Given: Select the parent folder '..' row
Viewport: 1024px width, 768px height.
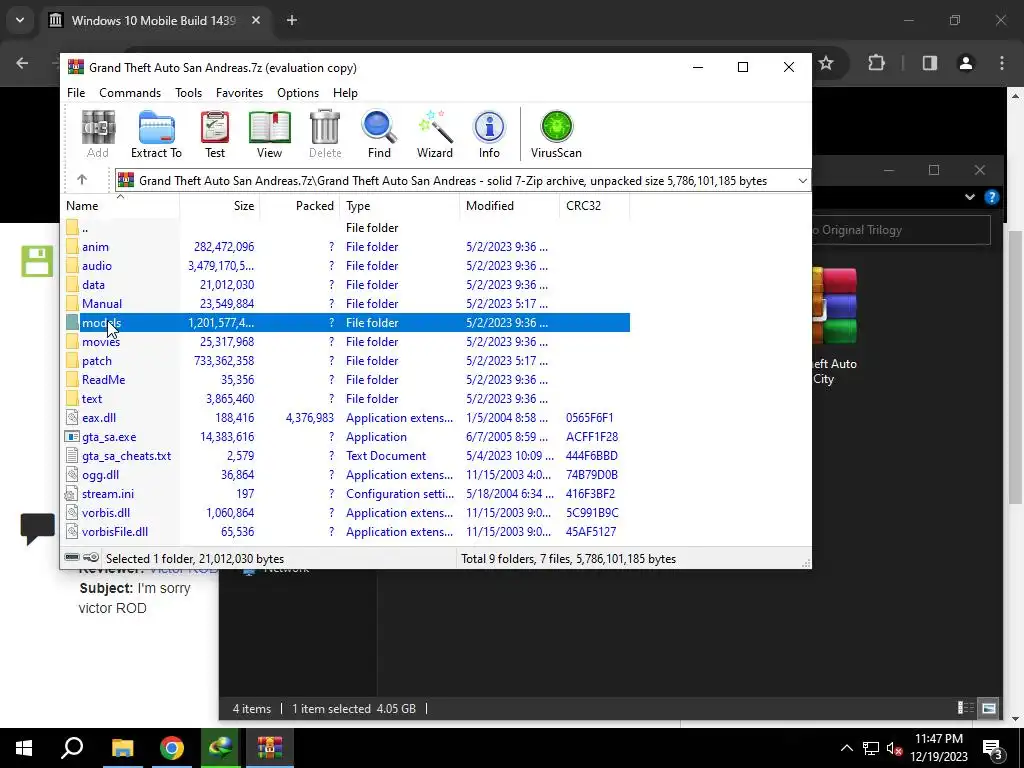Looking at the screenshot, I should pyautogui.click(x=347, y=228).
